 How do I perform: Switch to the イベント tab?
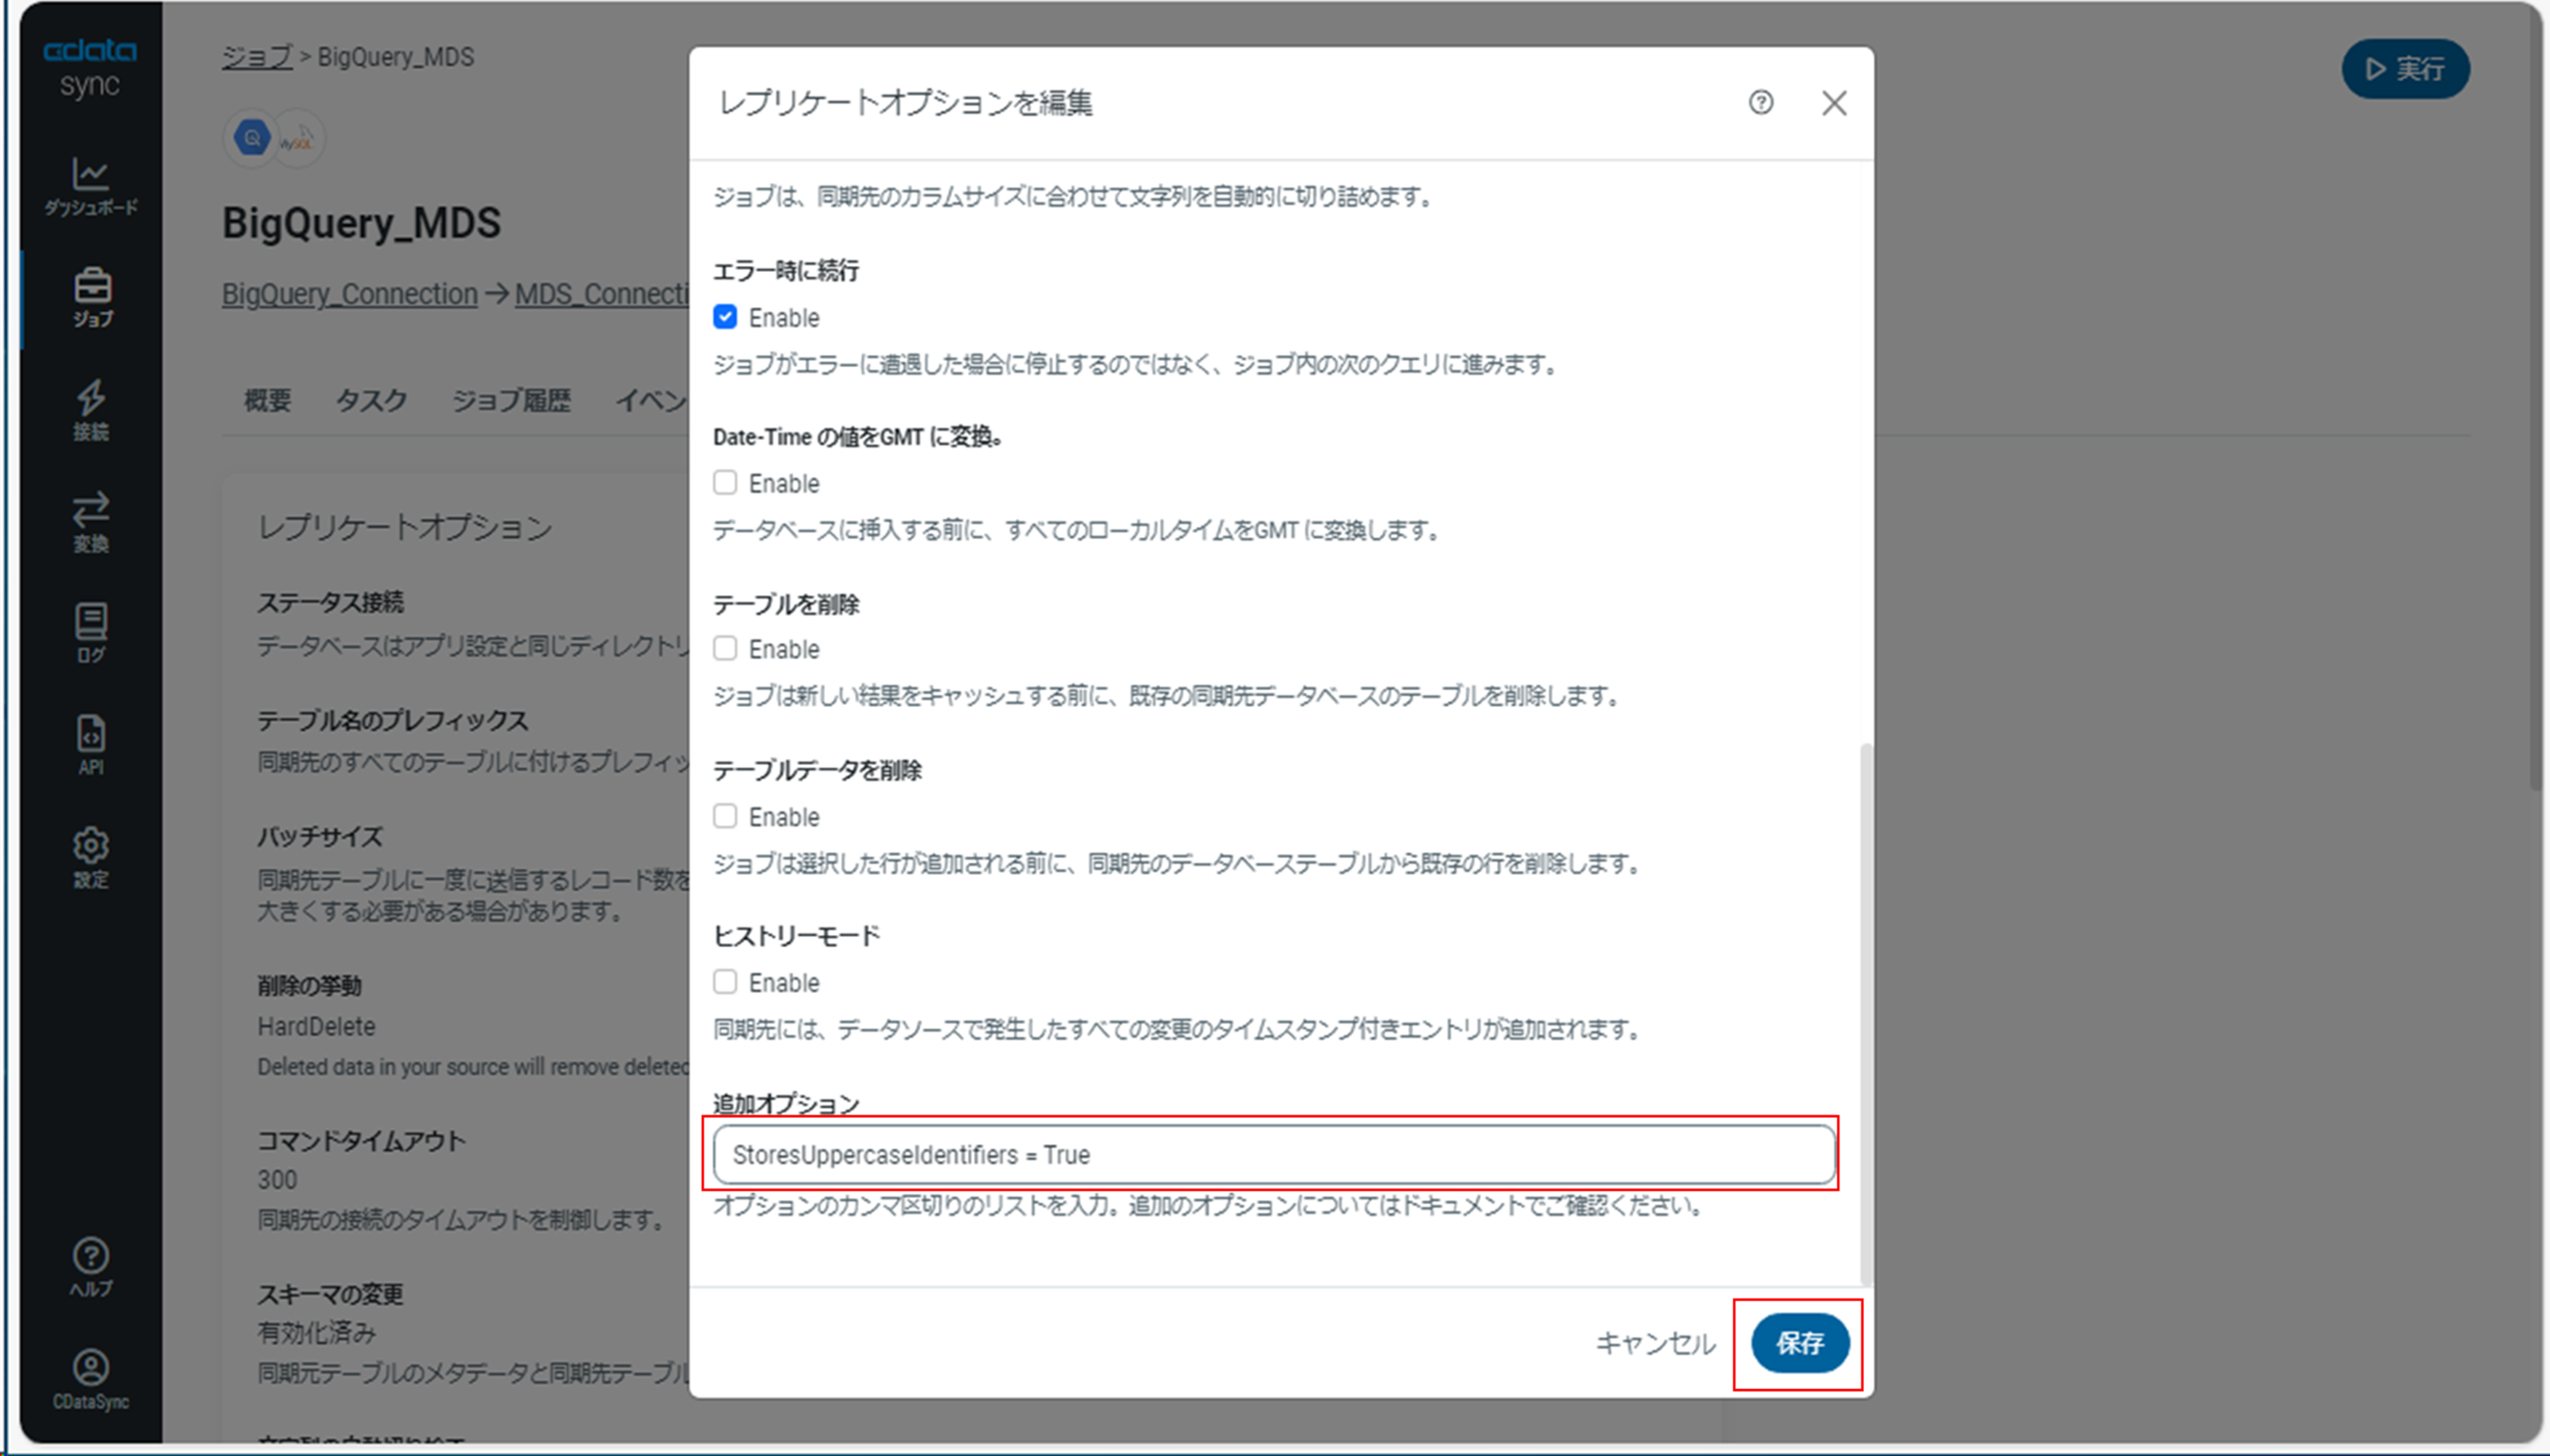pos(651,400)
